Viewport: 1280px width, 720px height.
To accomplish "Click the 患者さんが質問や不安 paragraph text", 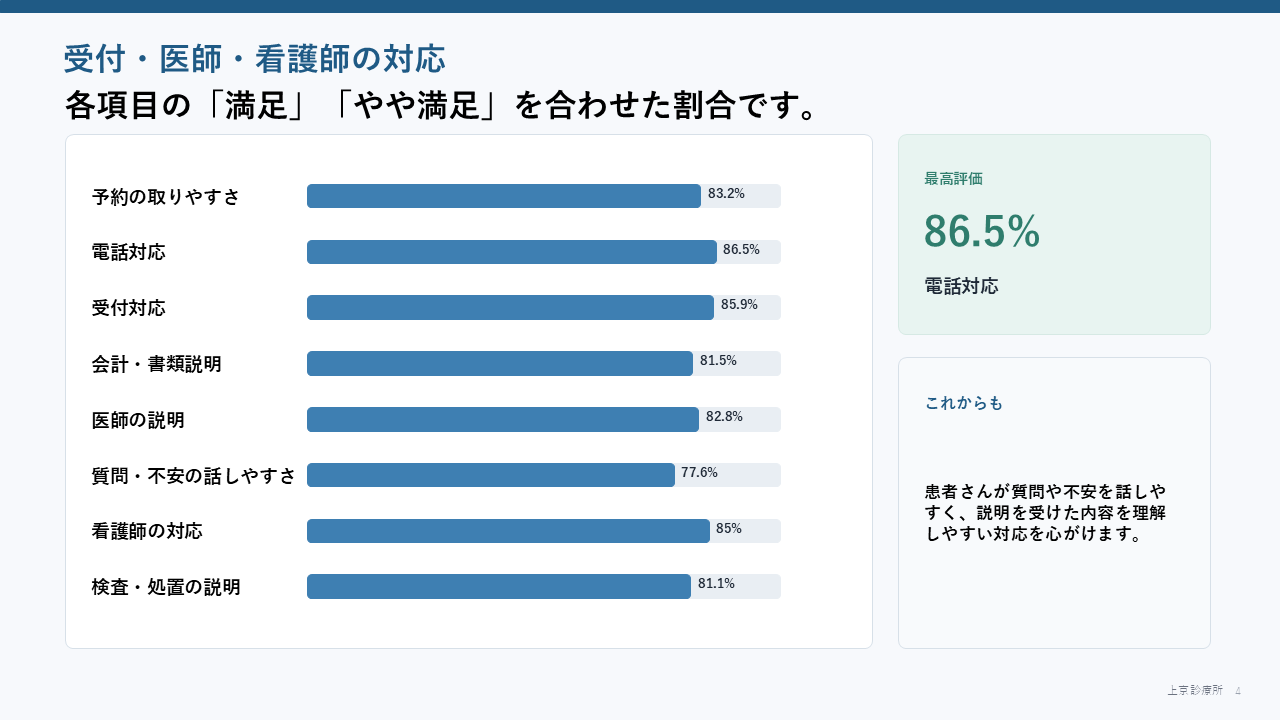I will (x=1046, y=513).
